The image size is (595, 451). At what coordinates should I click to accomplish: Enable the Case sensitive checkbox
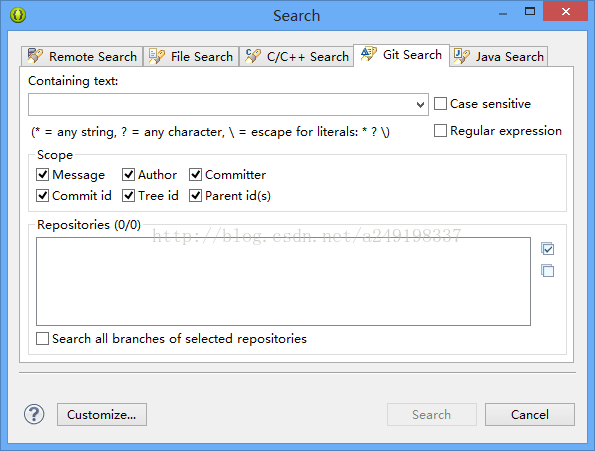pos(440,104)
